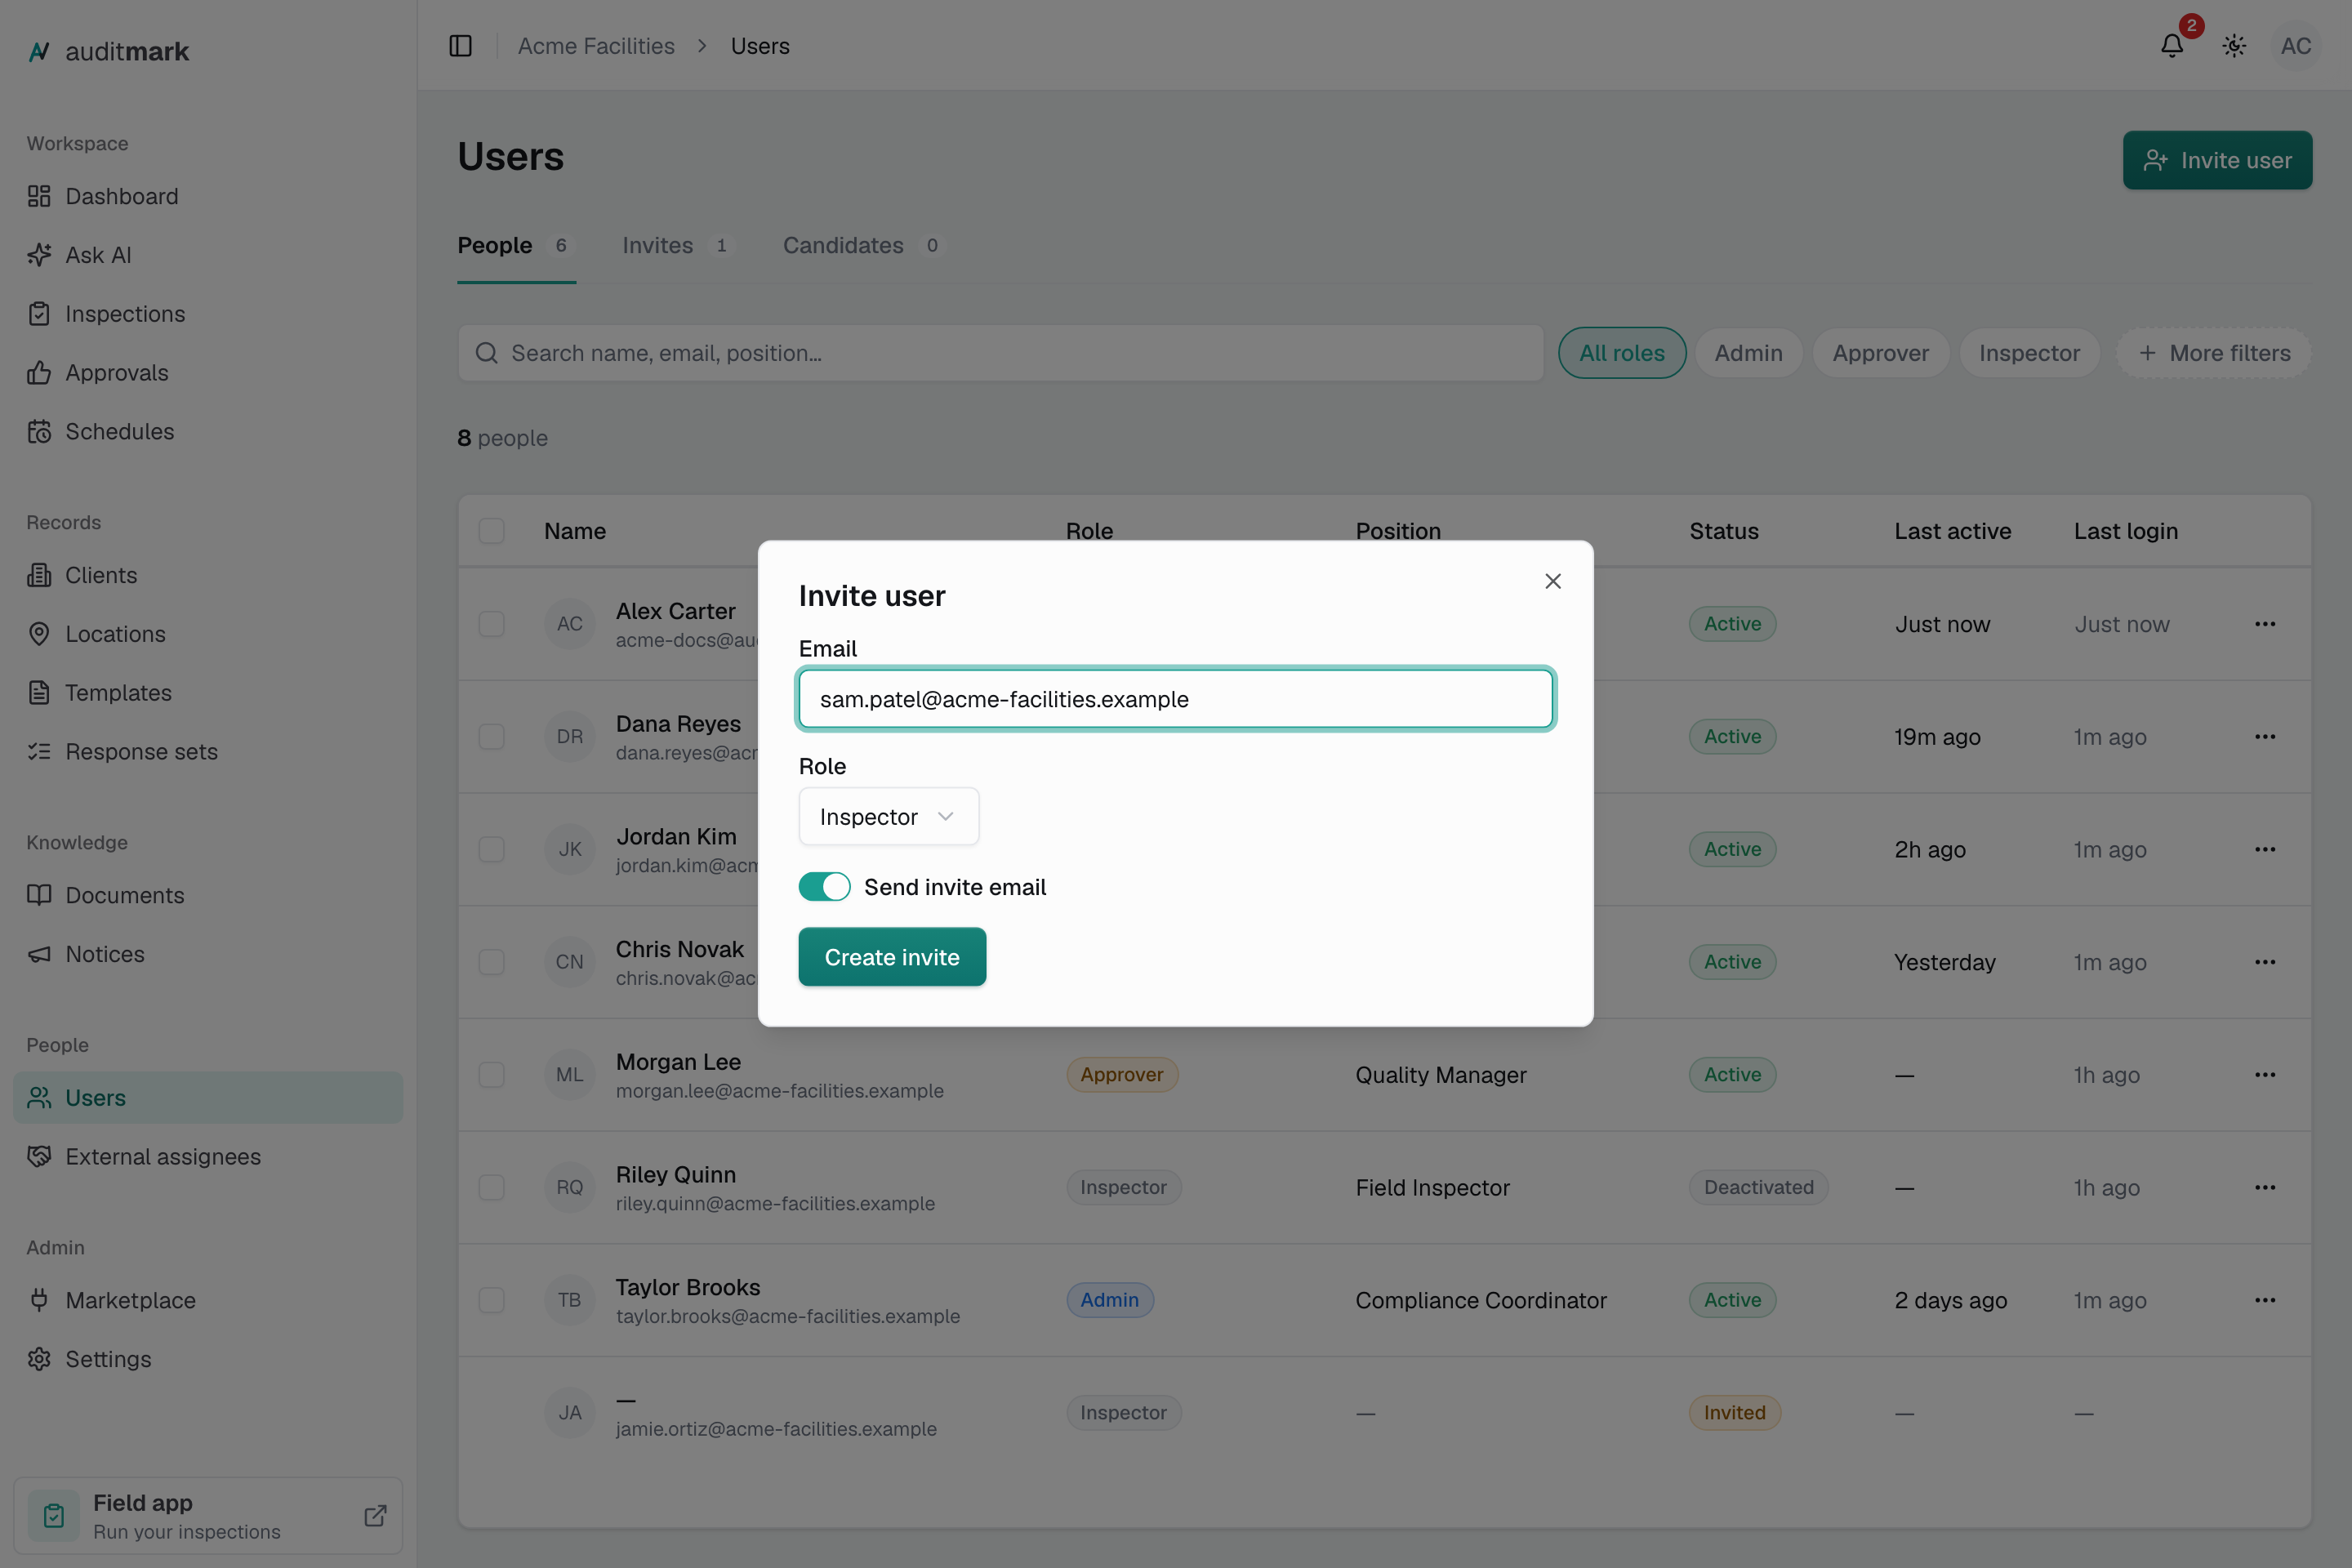Open Settings in the sidebar

pos(208,1359)
